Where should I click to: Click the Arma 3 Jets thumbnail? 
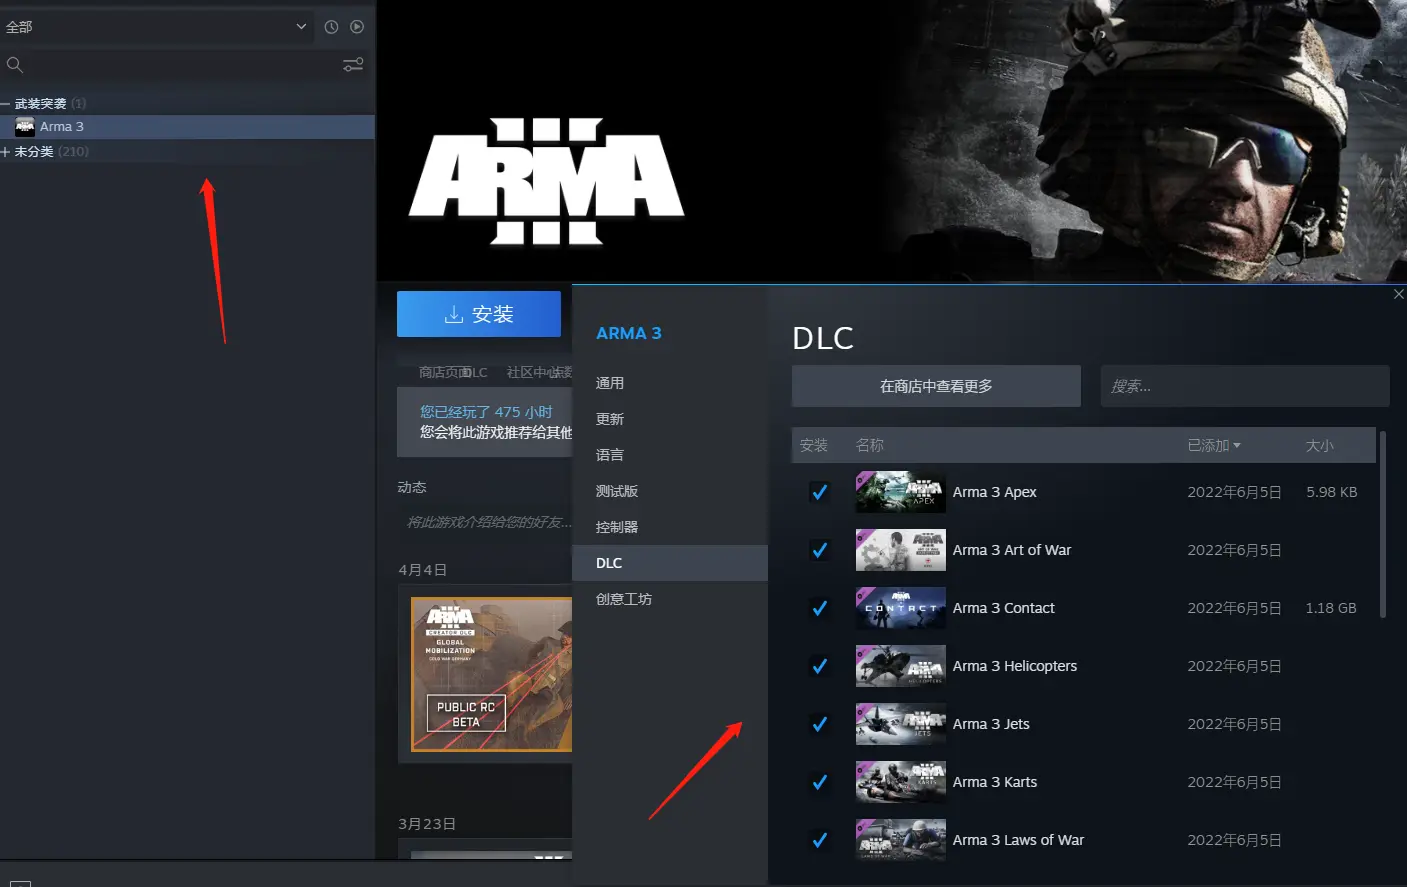click(x=901, y=724)
